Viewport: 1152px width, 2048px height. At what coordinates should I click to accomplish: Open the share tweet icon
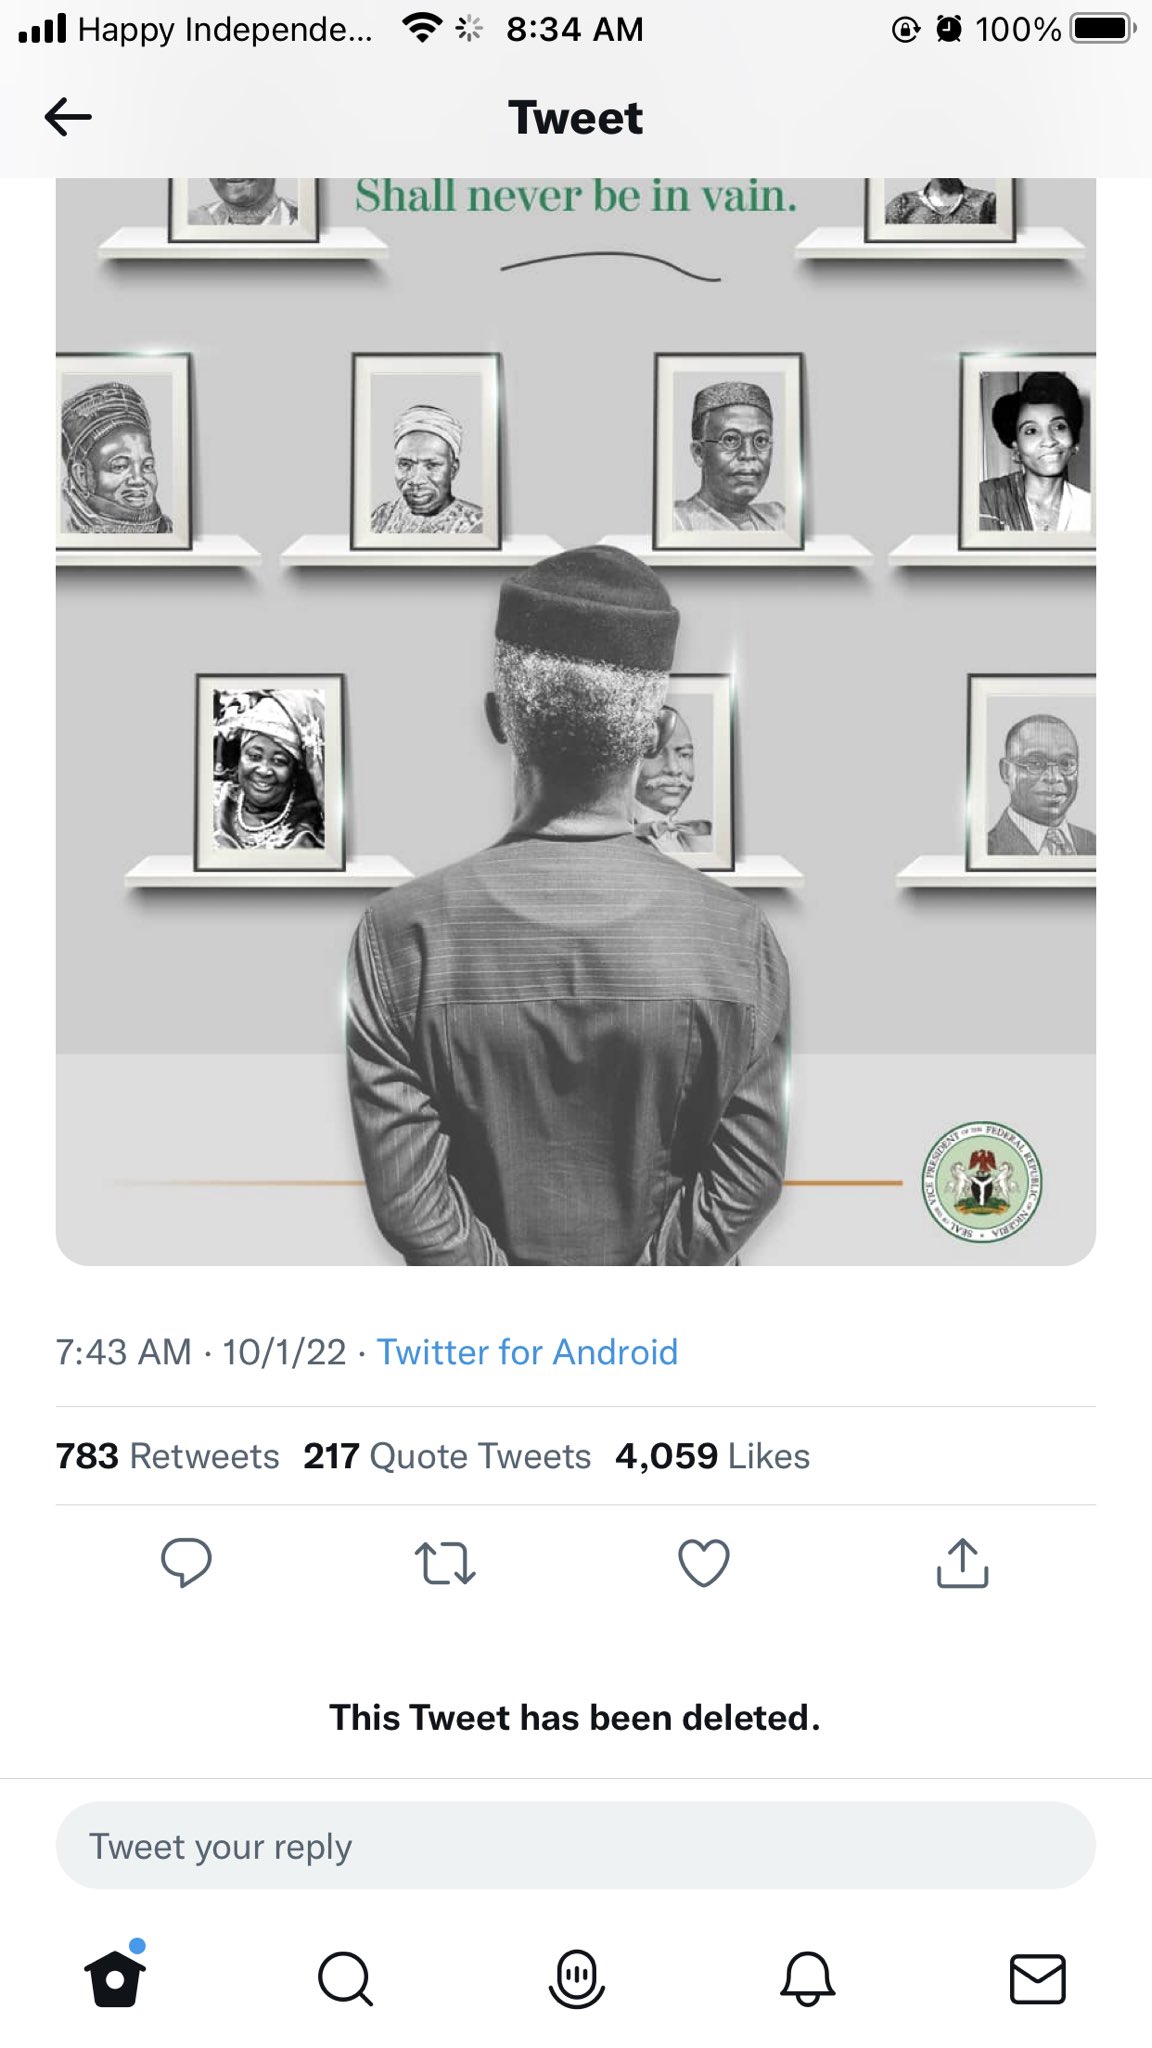pyautogui.click(x=962, y=1562)
